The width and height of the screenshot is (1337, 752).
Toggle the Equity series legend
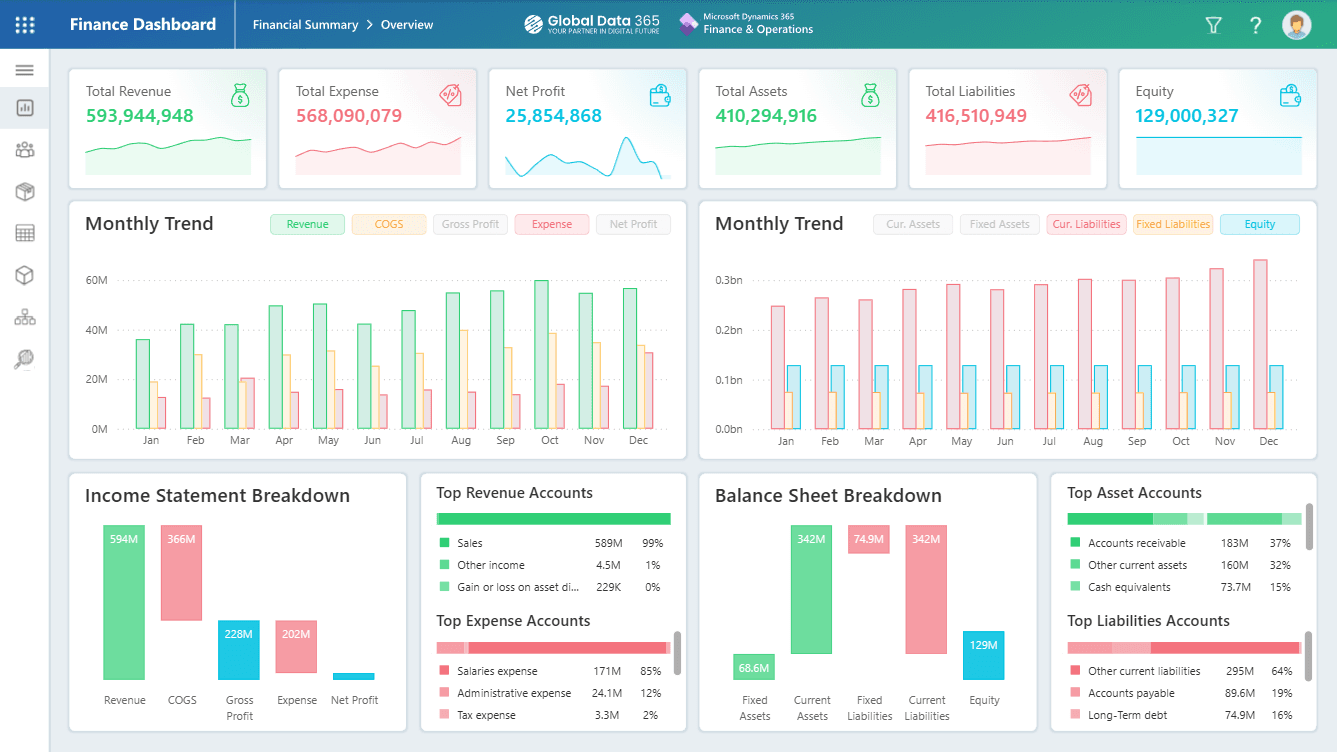(1260, 225)
